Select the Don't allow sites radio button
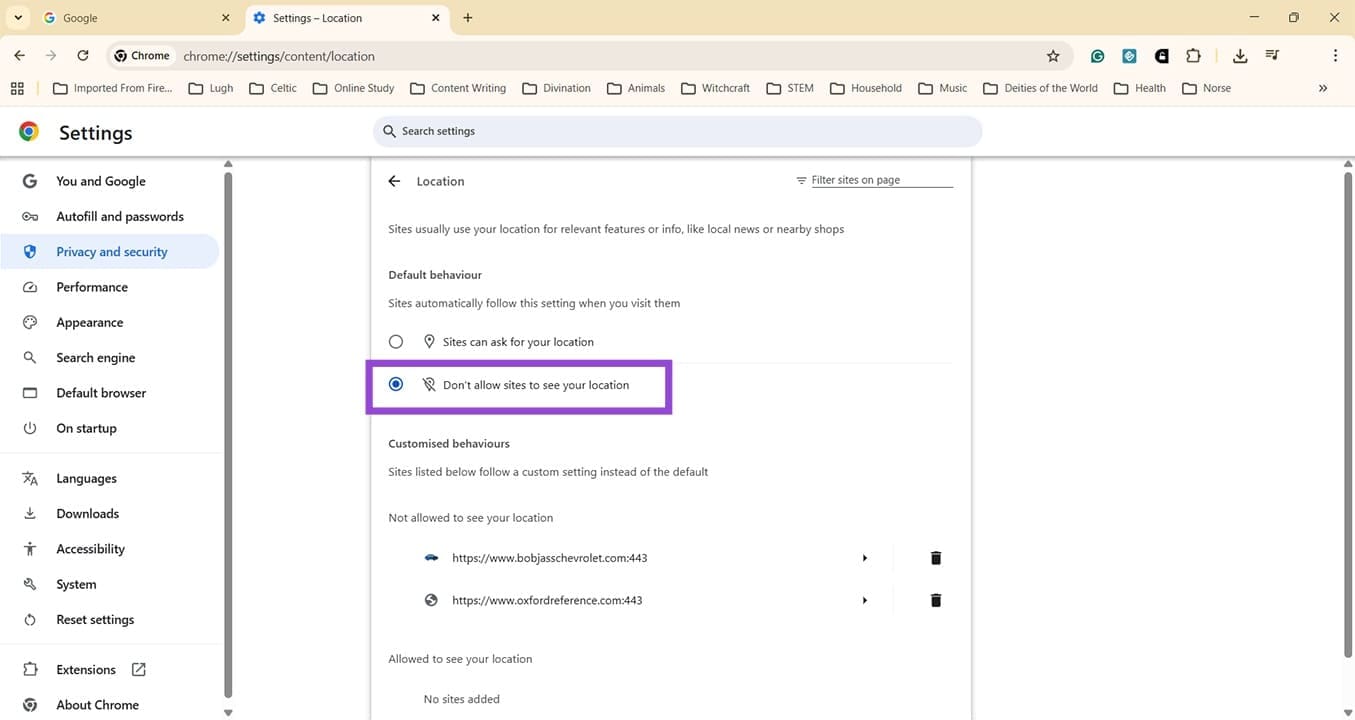This screenshot has height=720, width=1355. [x=395, y=383]
